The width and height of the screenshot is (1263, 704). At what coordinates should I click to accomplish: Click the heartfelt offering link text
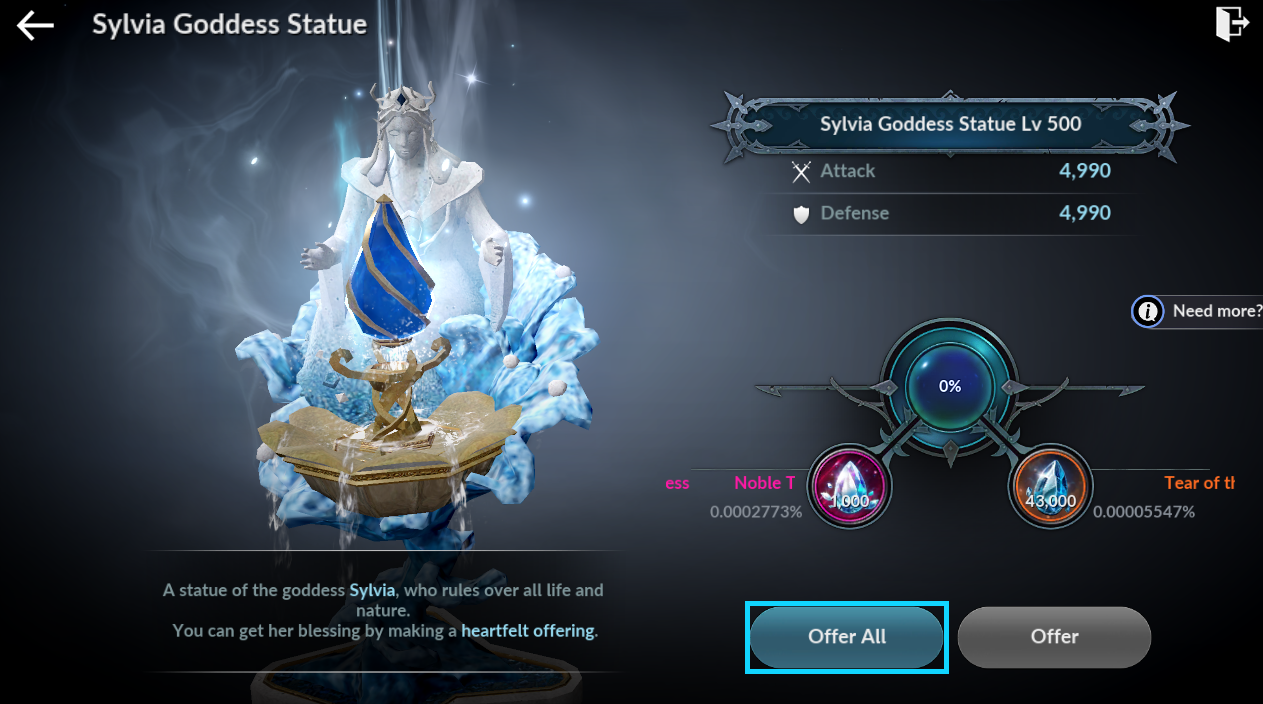tap(527, 631)
